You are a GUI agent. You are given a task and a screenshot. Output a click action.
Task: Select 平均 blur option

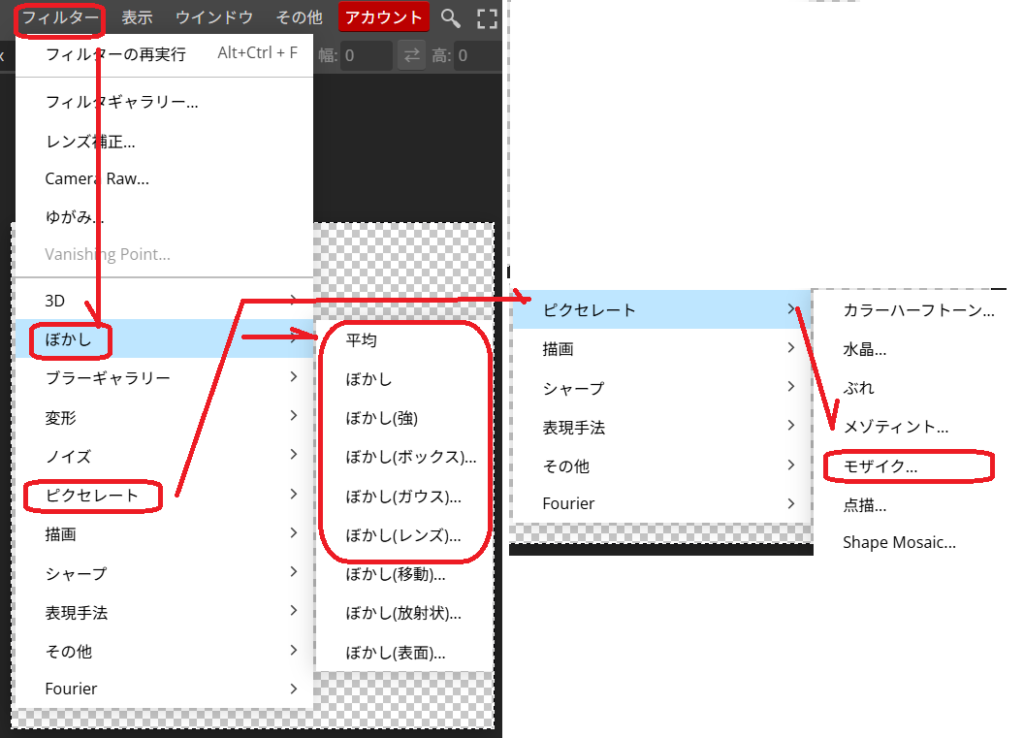[404, 340]
